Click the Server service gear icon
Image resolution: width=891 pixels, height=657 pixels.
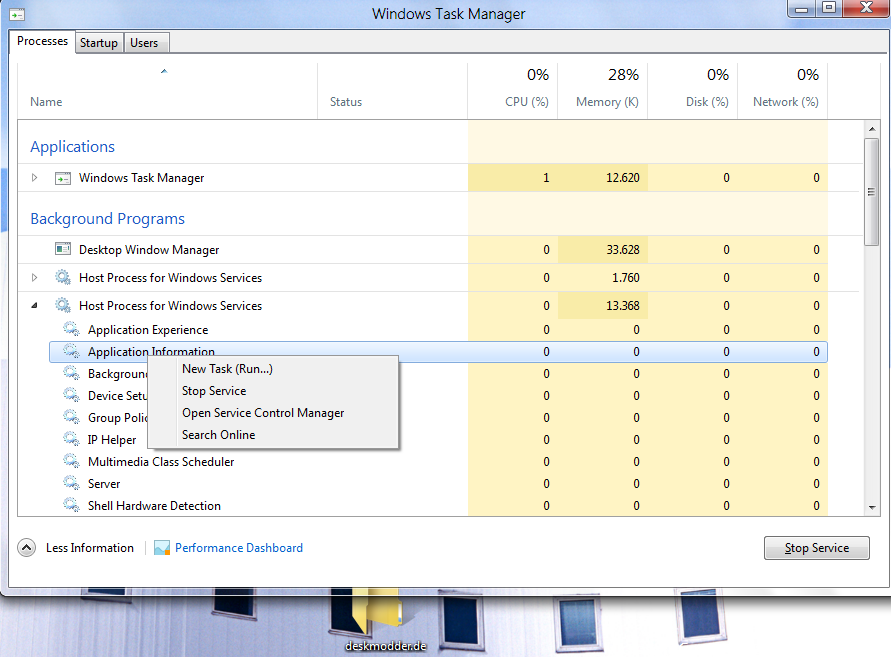[x=71, y=484]
